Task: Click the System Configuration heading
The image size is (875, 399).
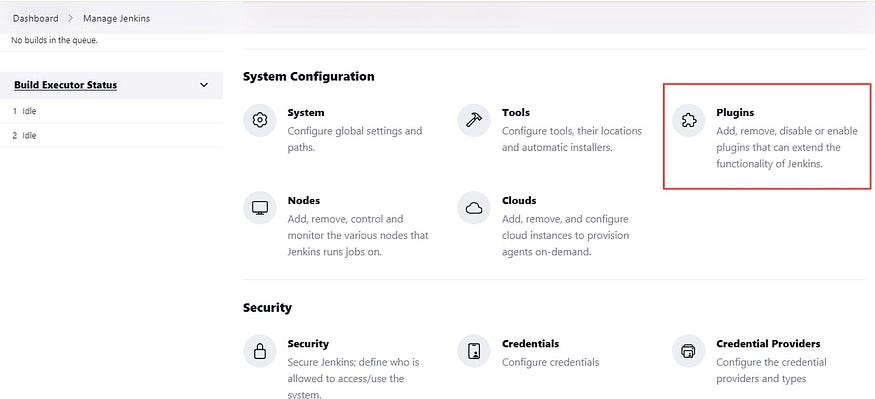Action: tap(309, 76)
